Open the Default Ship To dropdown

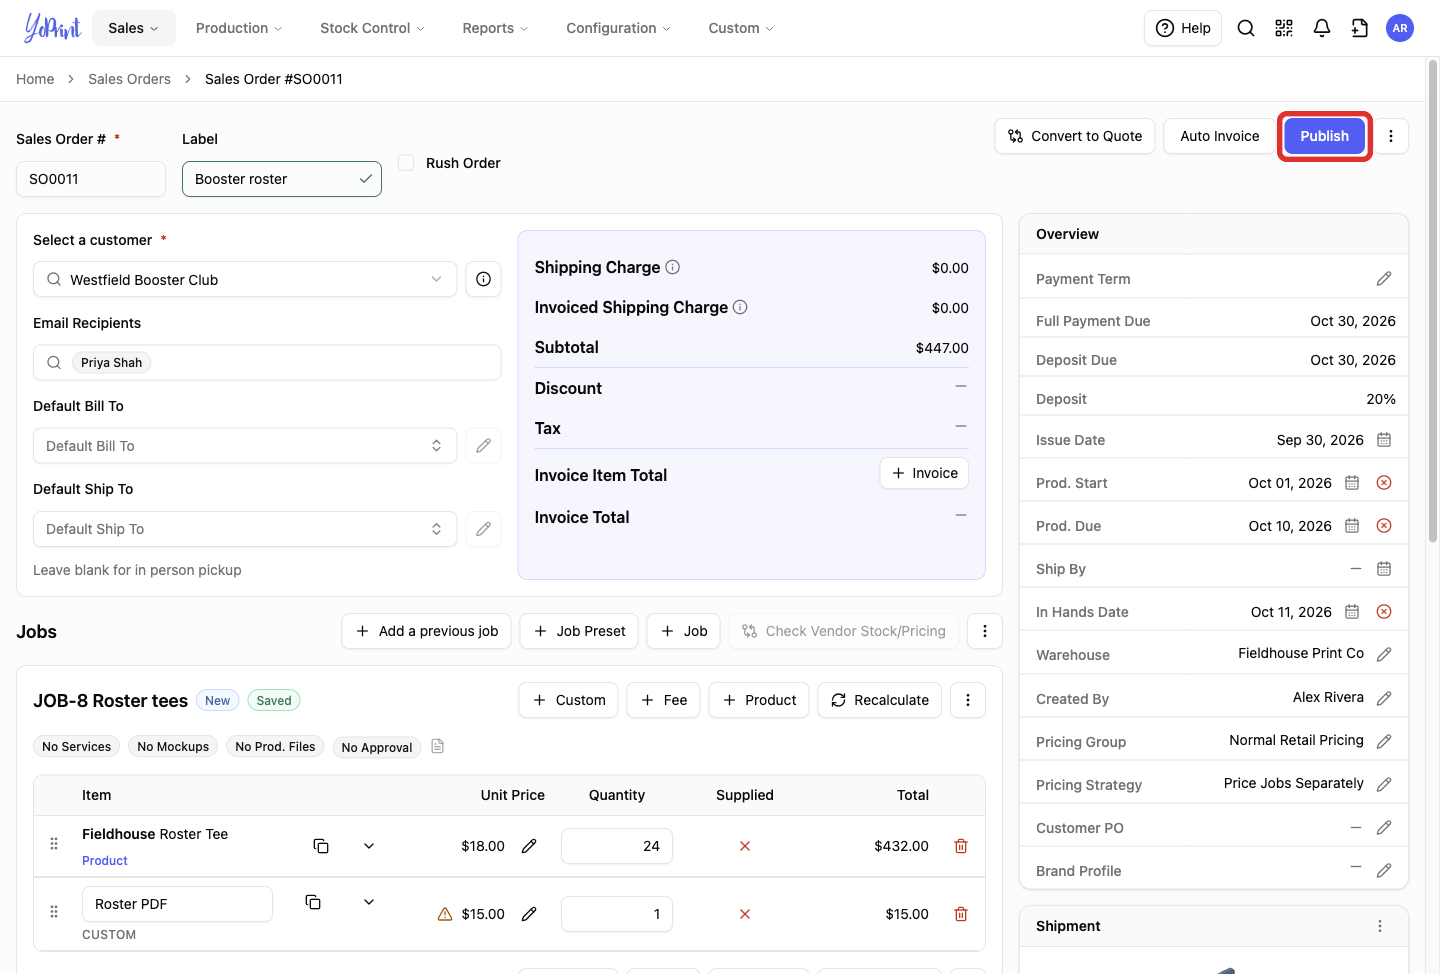point(245,529)
